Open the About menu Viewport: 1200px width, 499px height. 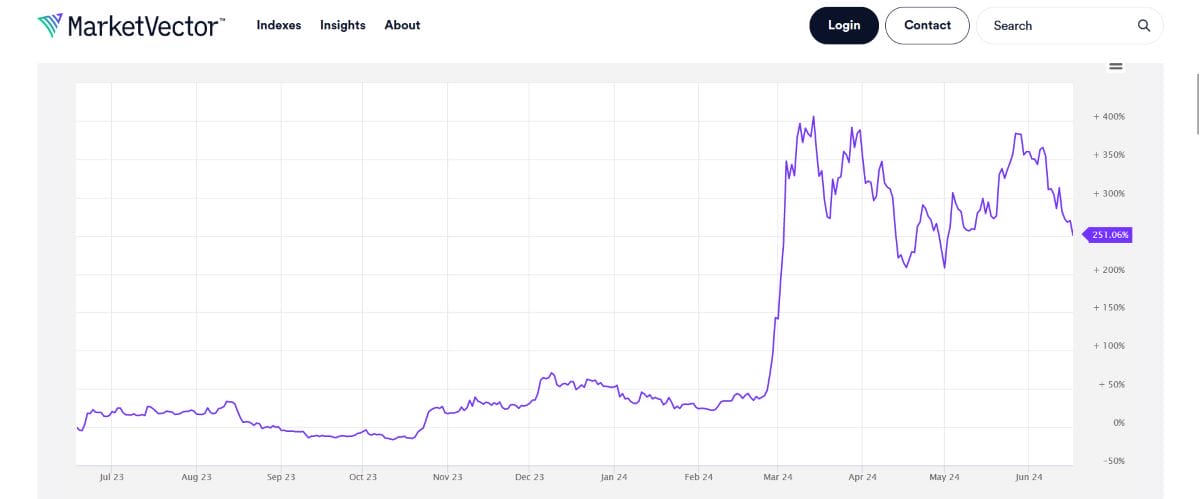tap(402, 25)
